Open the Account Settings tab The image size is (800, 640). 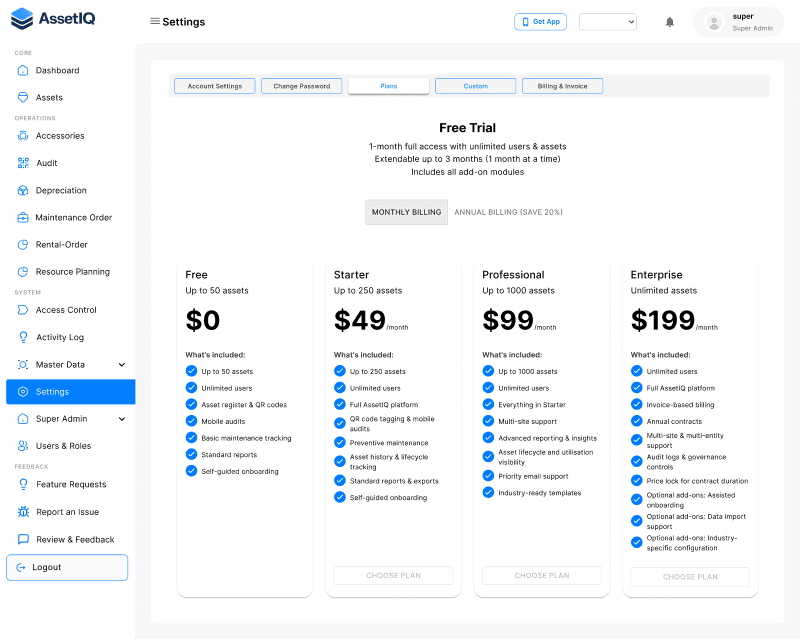pyautogui.click(x=215, y=86)
